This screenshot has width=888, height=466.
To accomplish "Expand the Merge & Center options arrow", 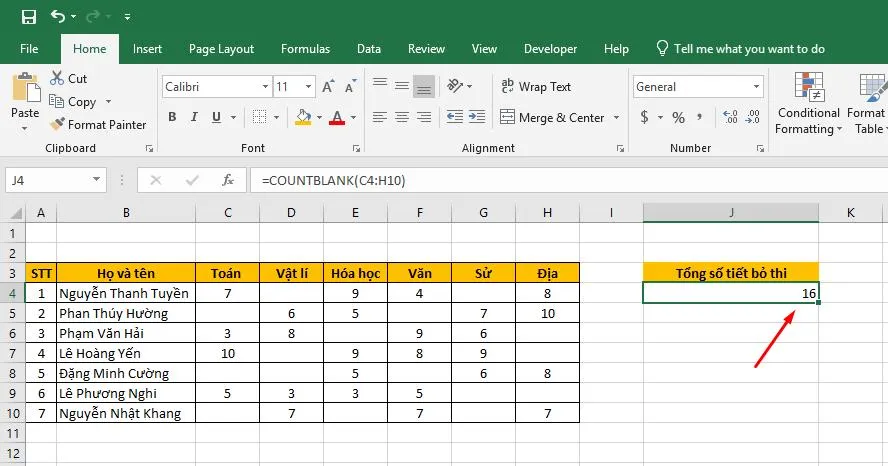I will pos(616,118).
